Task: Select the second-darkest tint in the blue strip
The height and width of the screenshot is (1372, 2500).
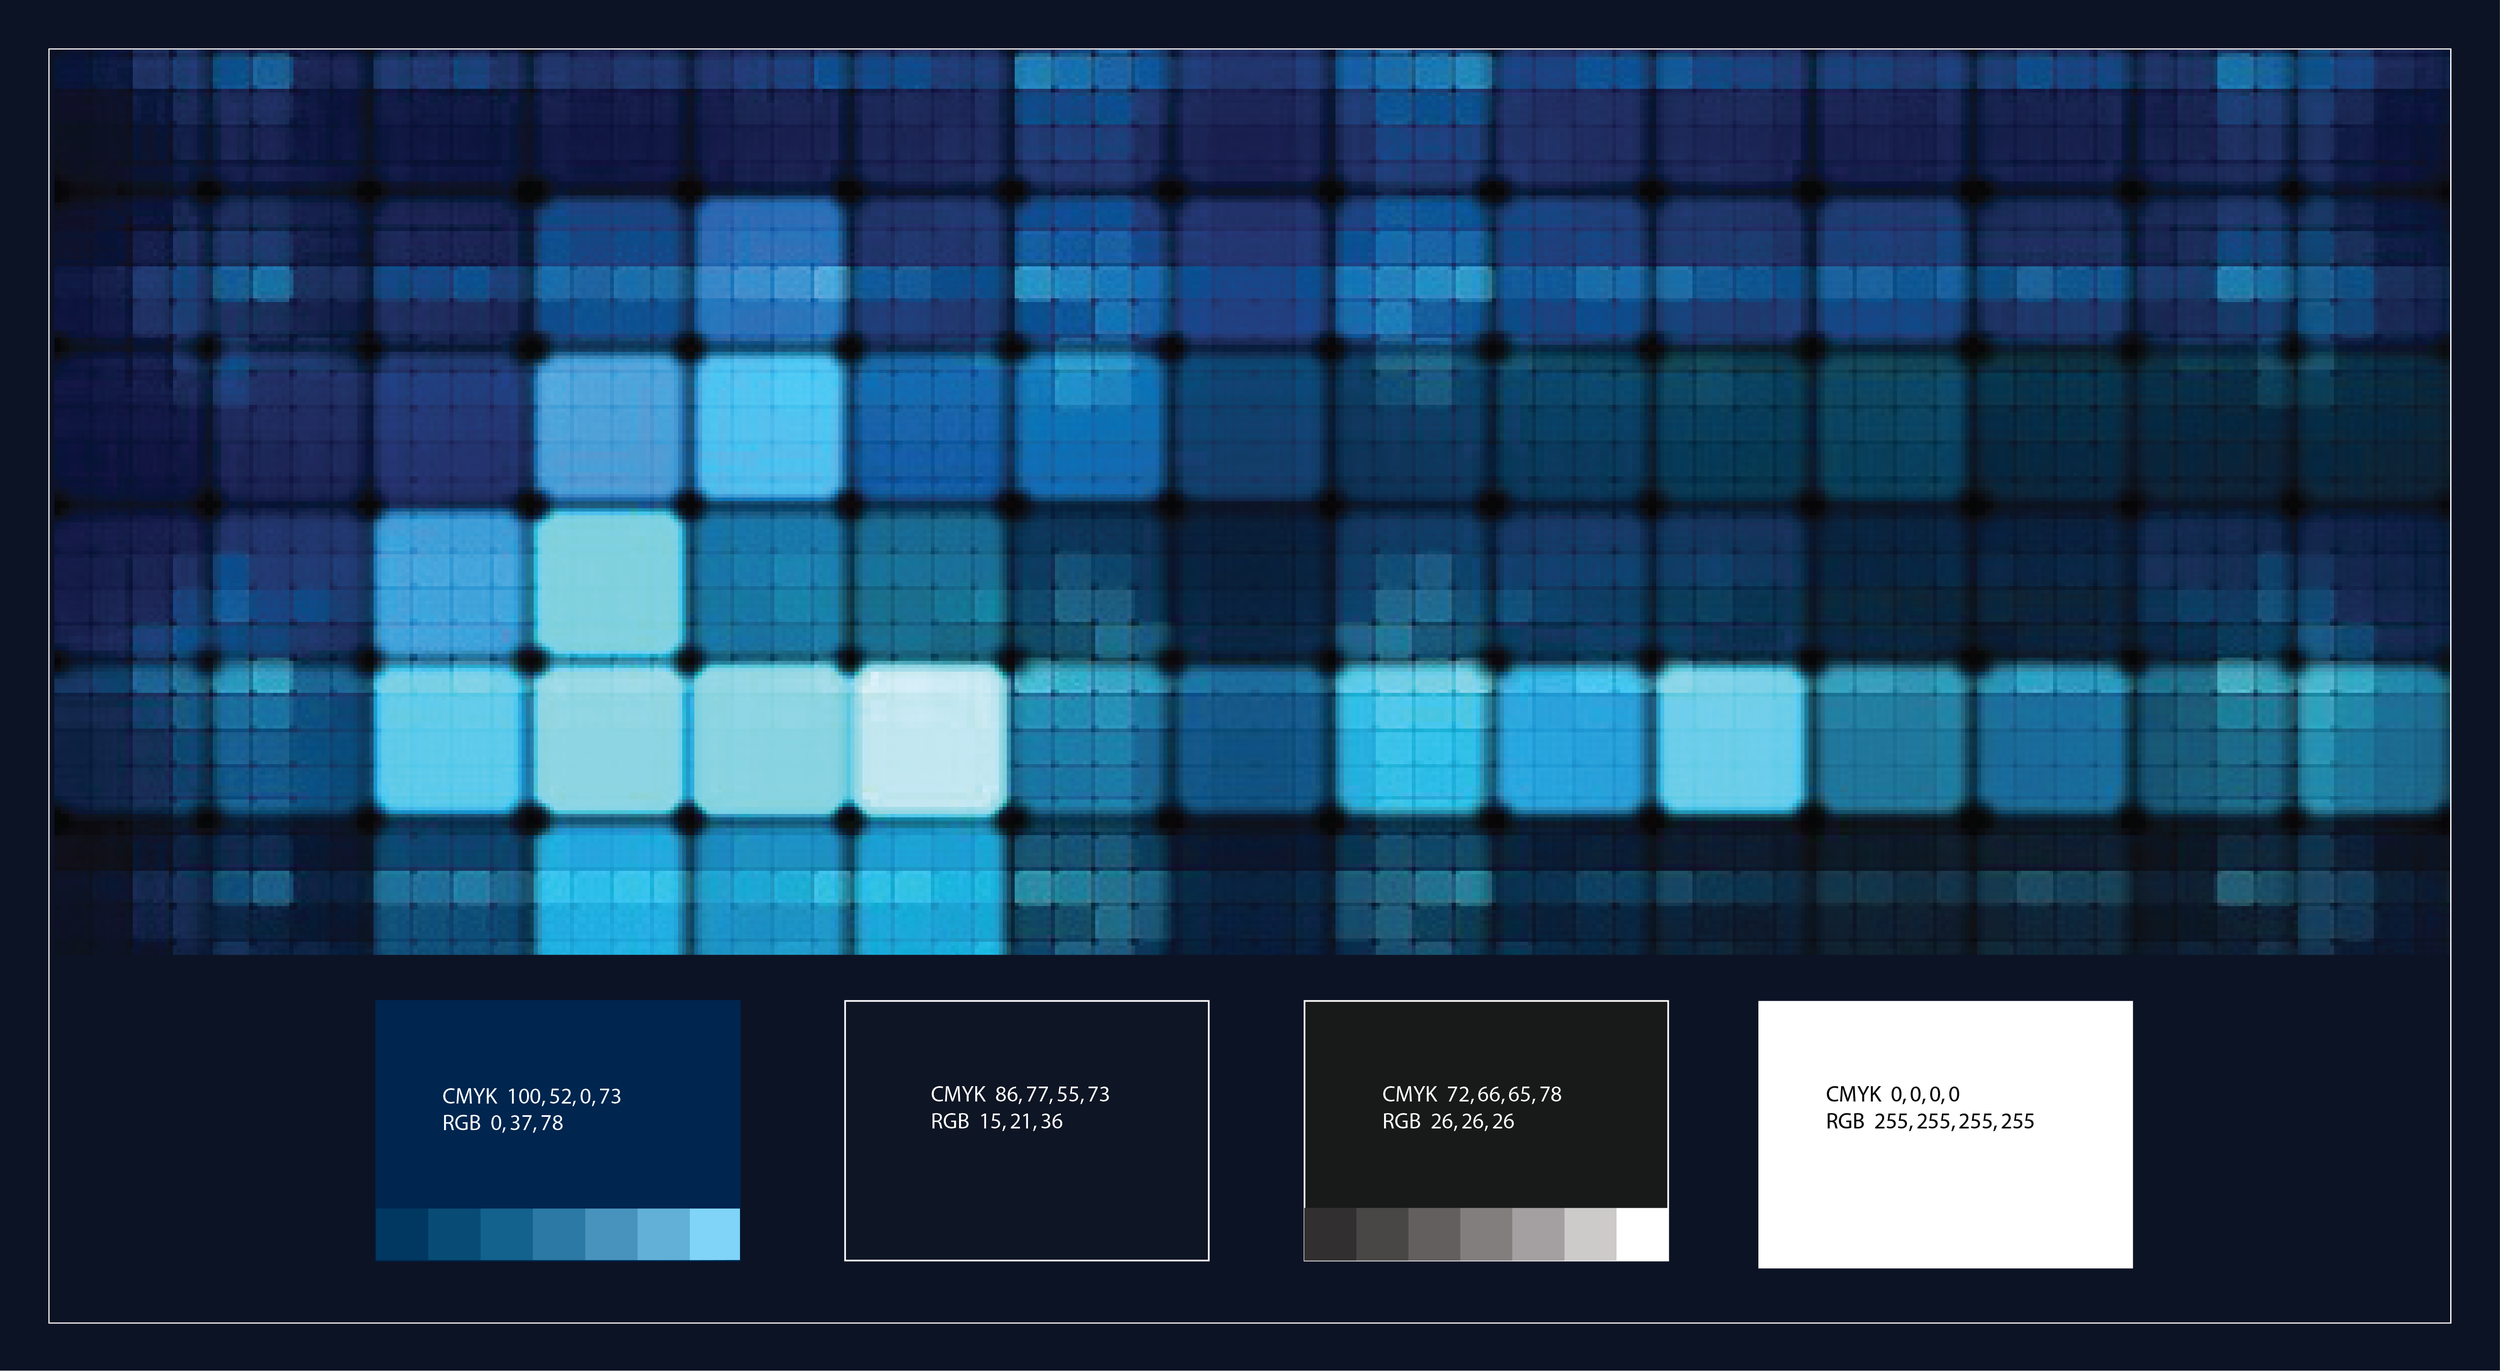Action: point(454,1234)
